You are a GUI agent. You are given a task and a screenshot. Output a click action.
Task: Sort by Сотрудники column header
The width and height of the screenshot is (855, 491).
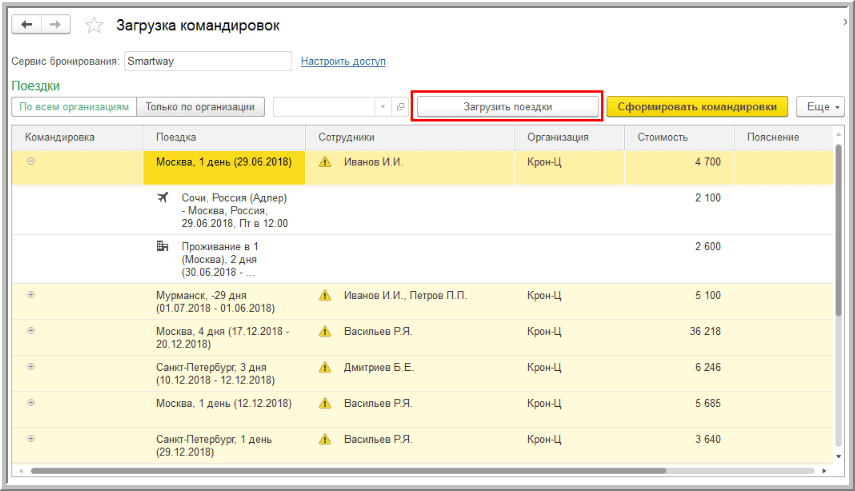tap(410, 137)
